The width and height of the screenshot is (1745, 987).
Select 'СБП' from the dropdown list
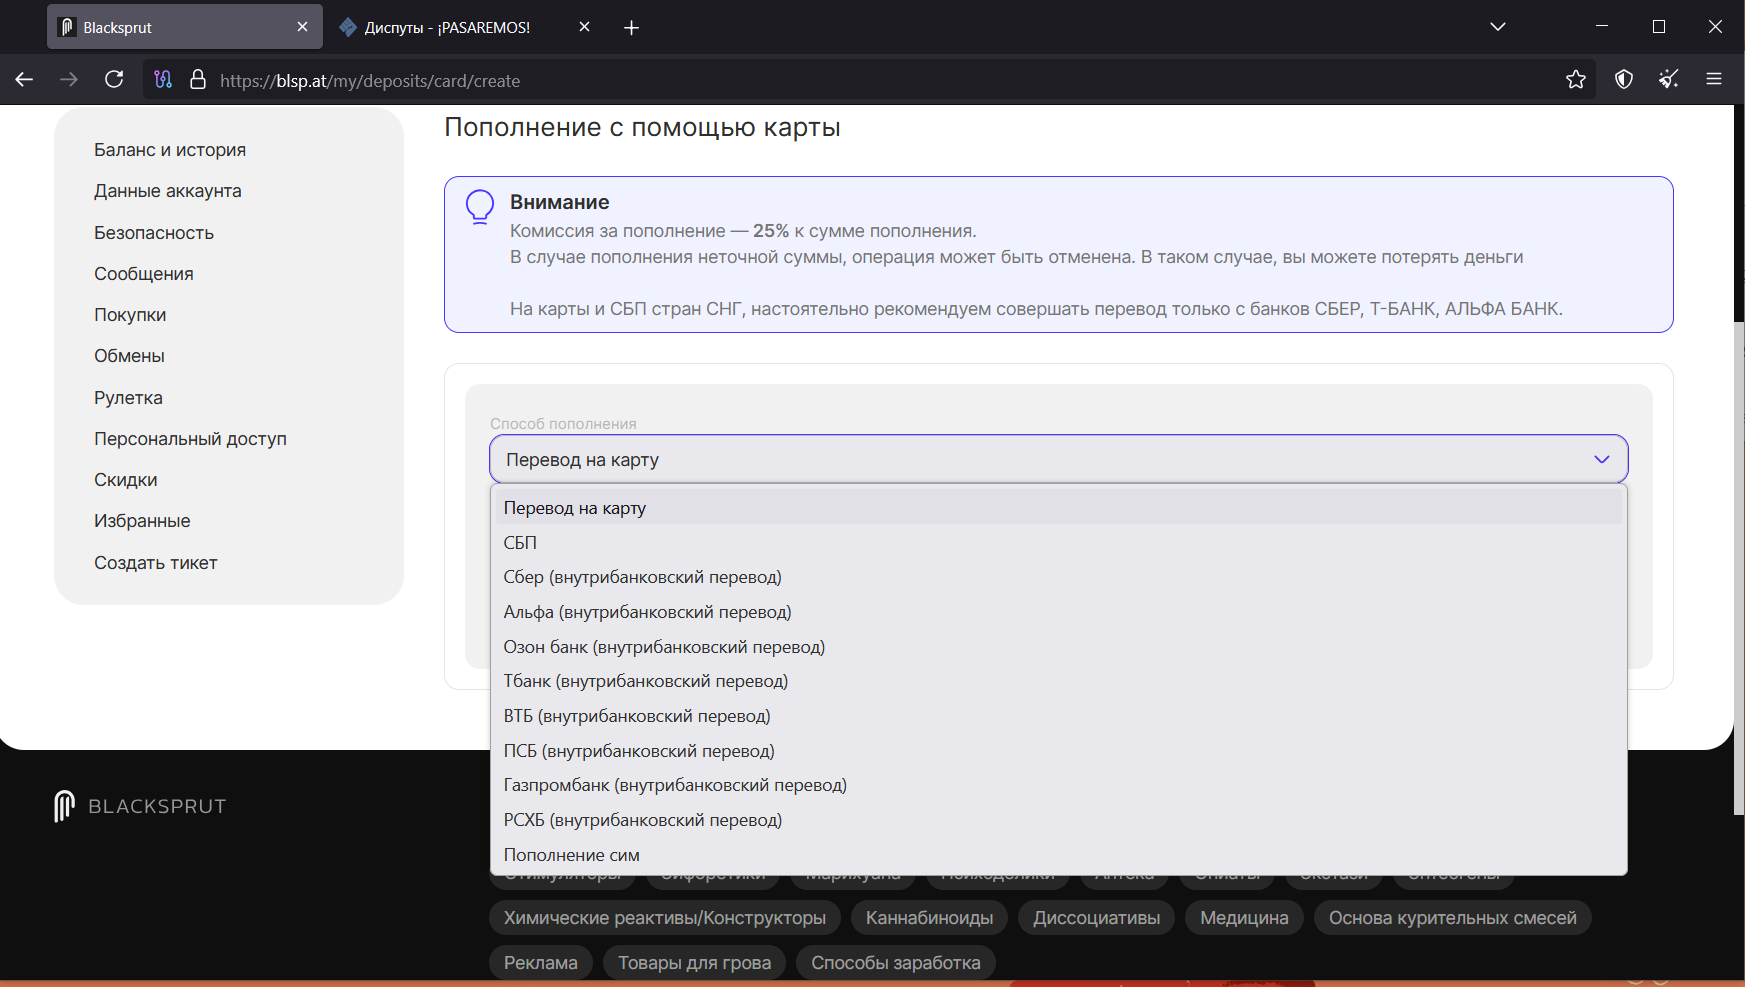[x=520, y=543]
